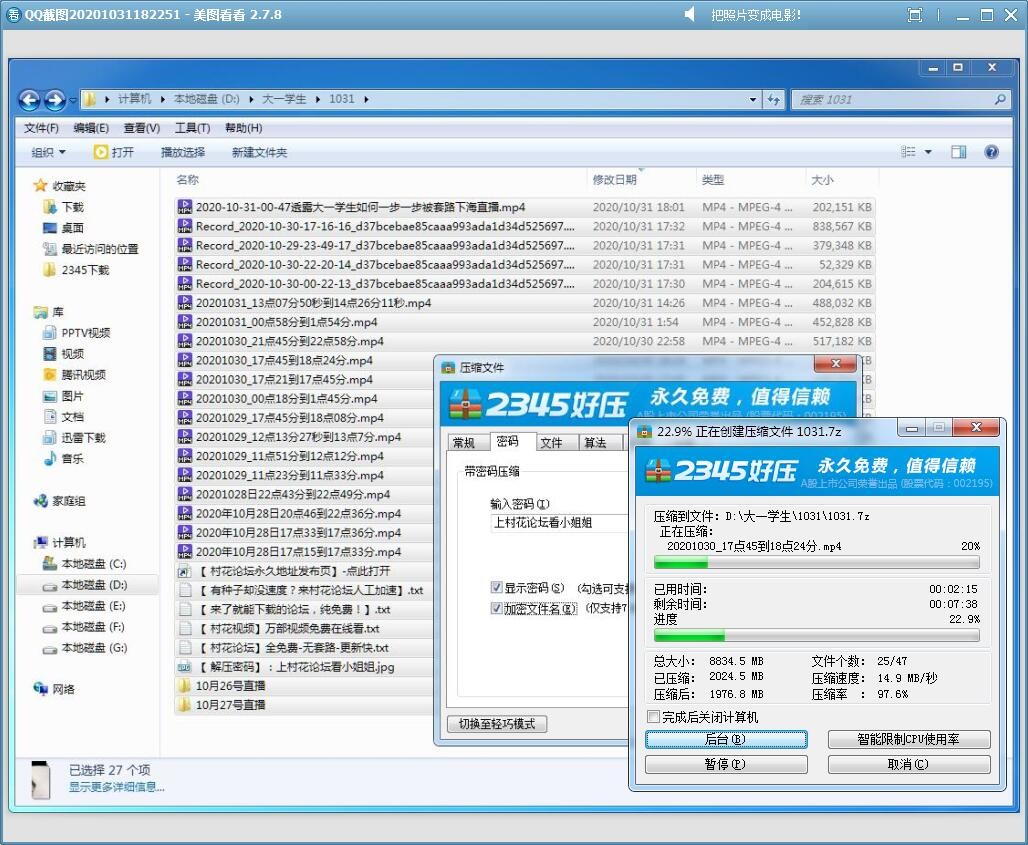Toggle the 显示密码 checkbox

(x=497, y=588)
